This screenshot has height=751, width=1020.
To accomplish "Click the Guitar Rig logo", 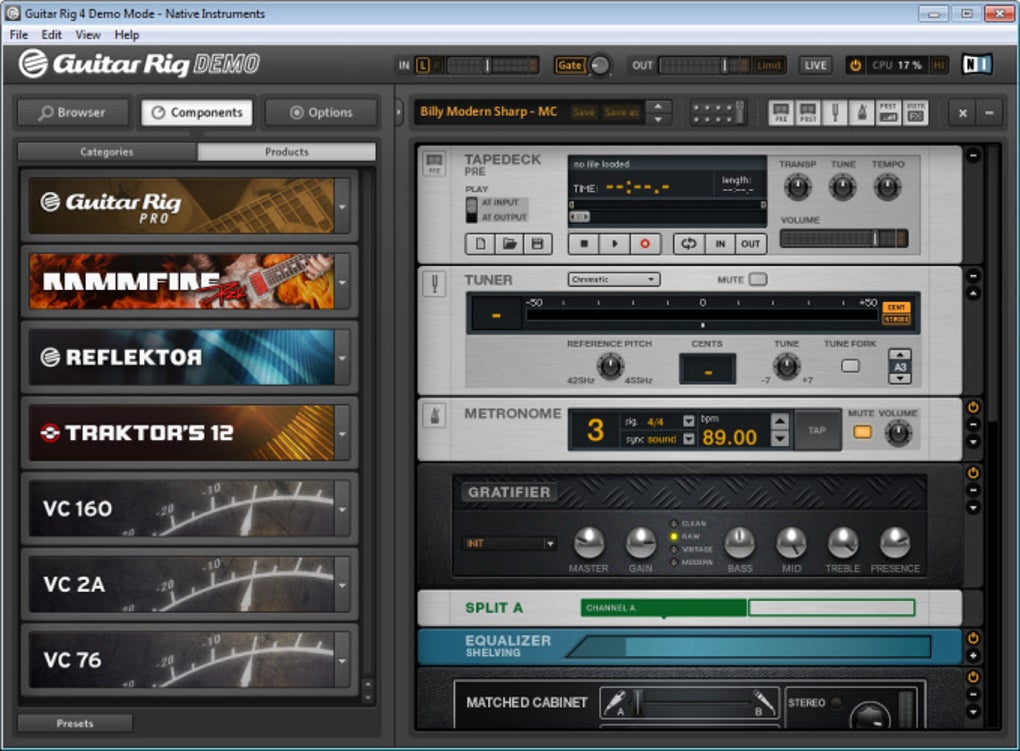I will point(139,64).
